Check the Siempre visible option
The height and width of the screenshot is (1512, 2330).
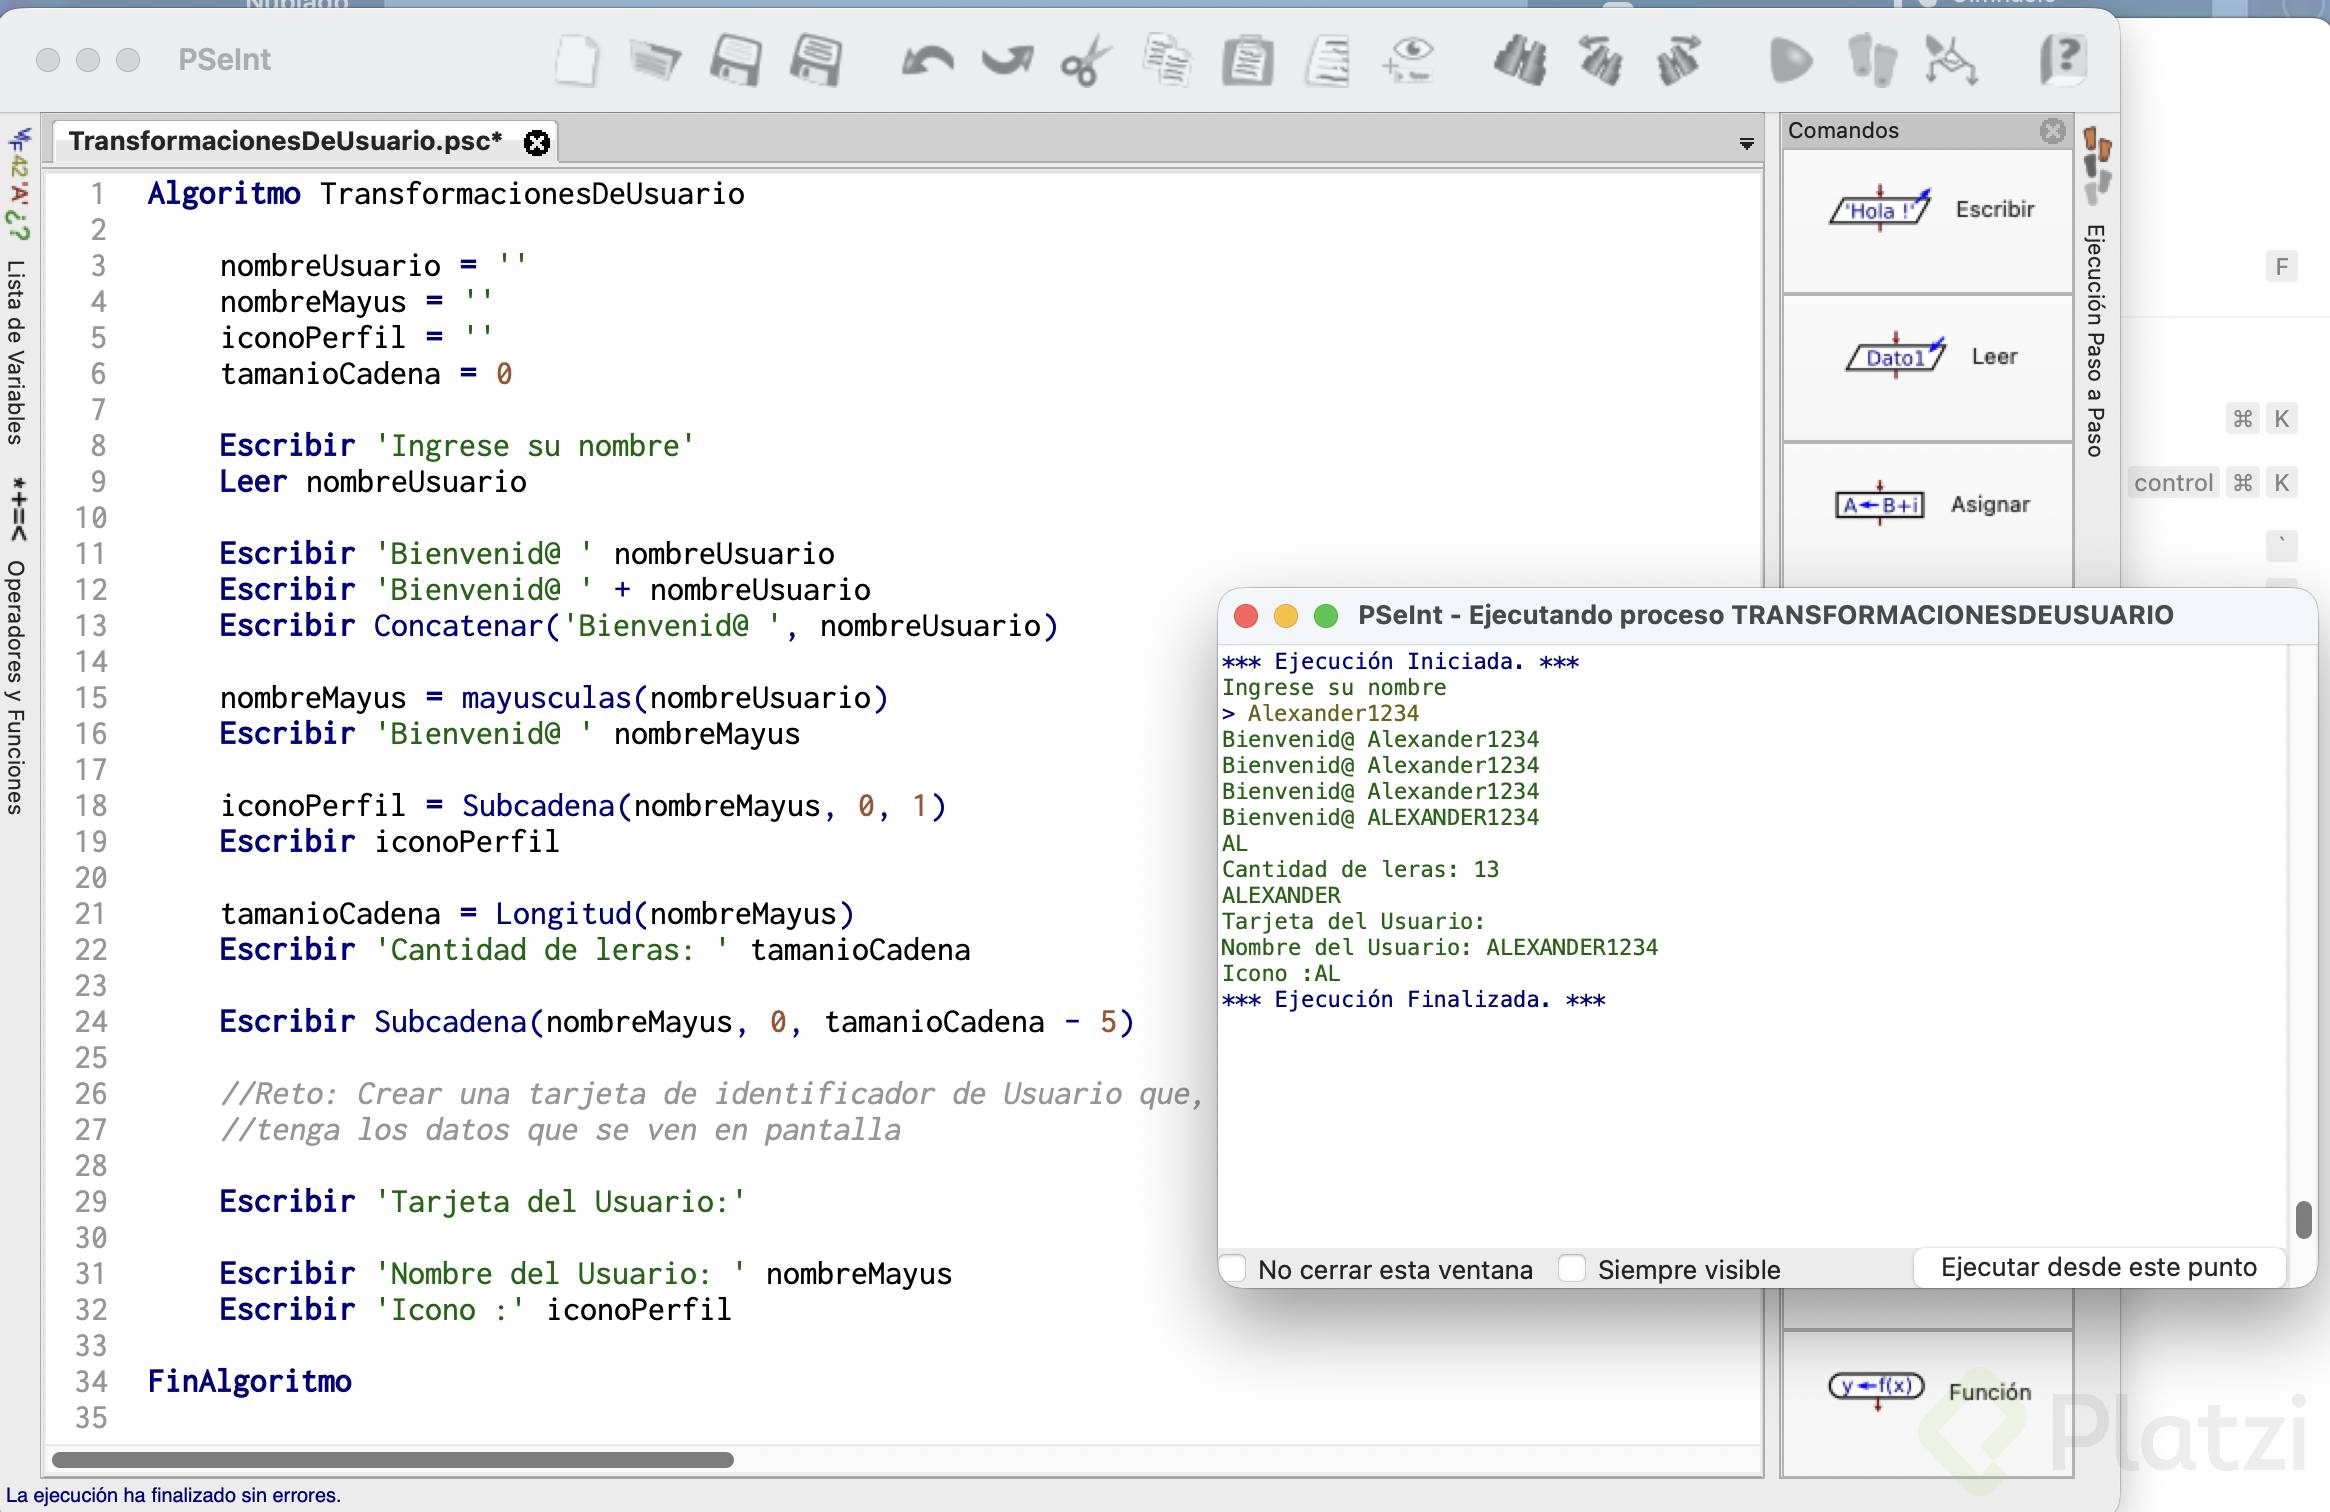(x=1573, y=1269)
